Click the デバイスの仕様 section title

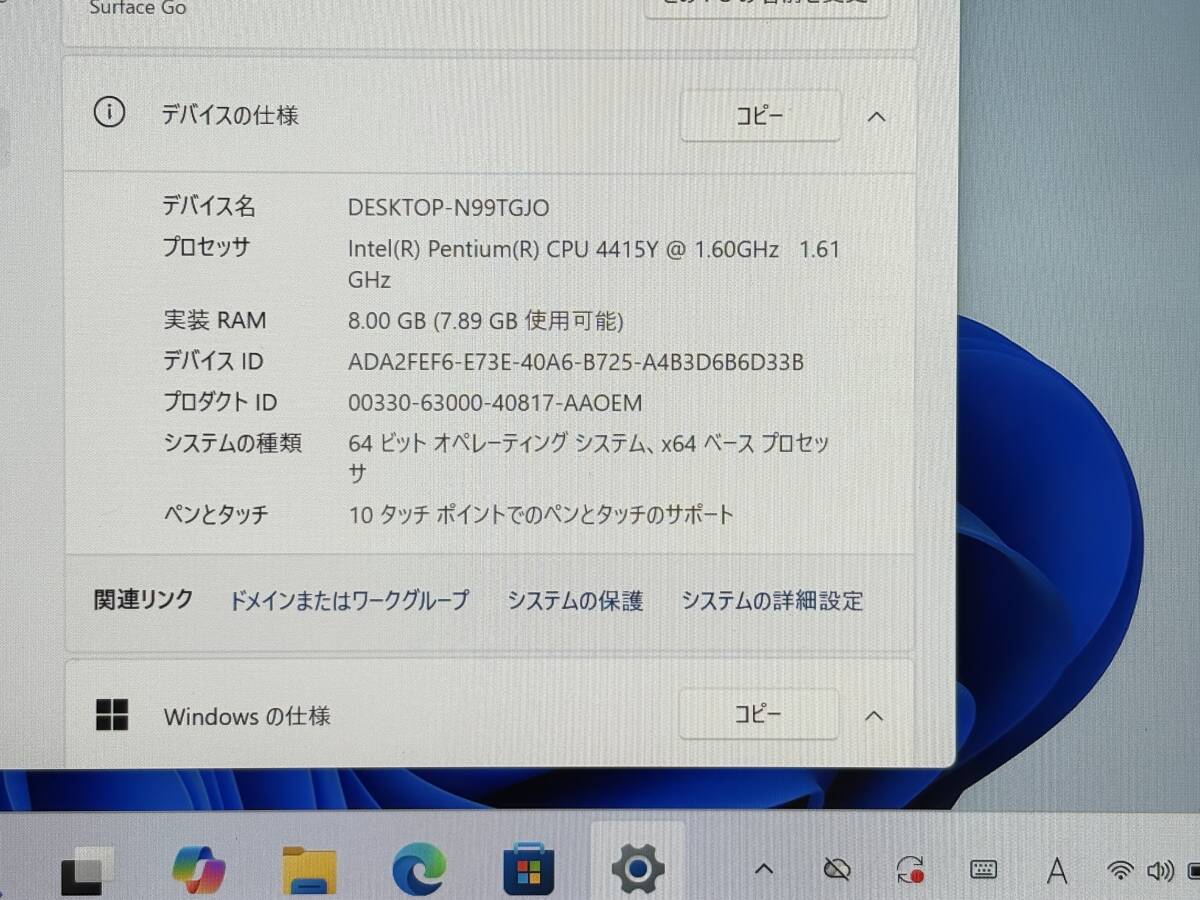pyautogui.click(x=231, y=115)
